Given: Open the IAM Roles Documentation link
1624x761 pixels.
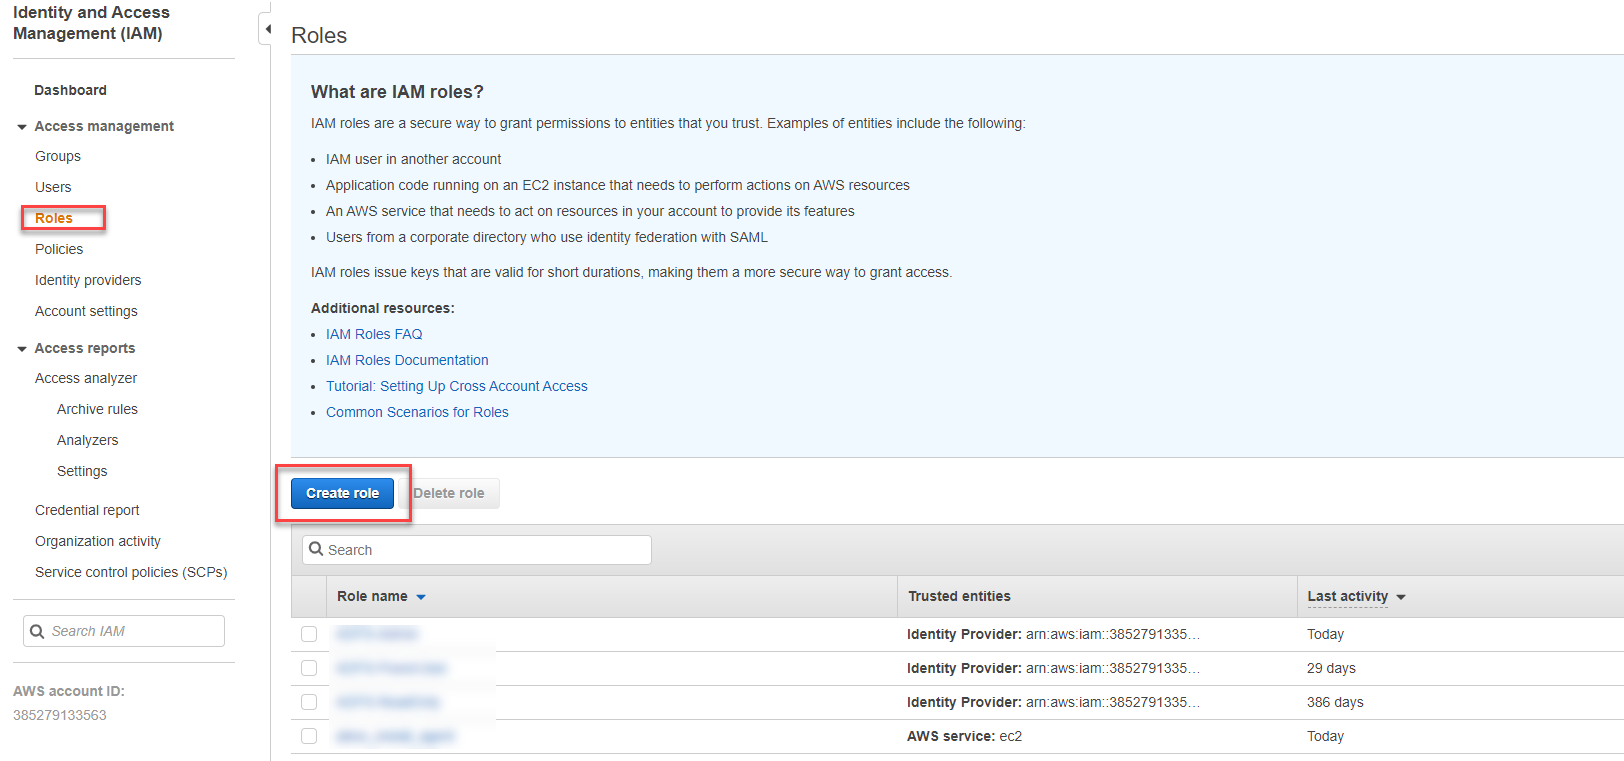Looking at the screenshot, I should tap(407, 360).
